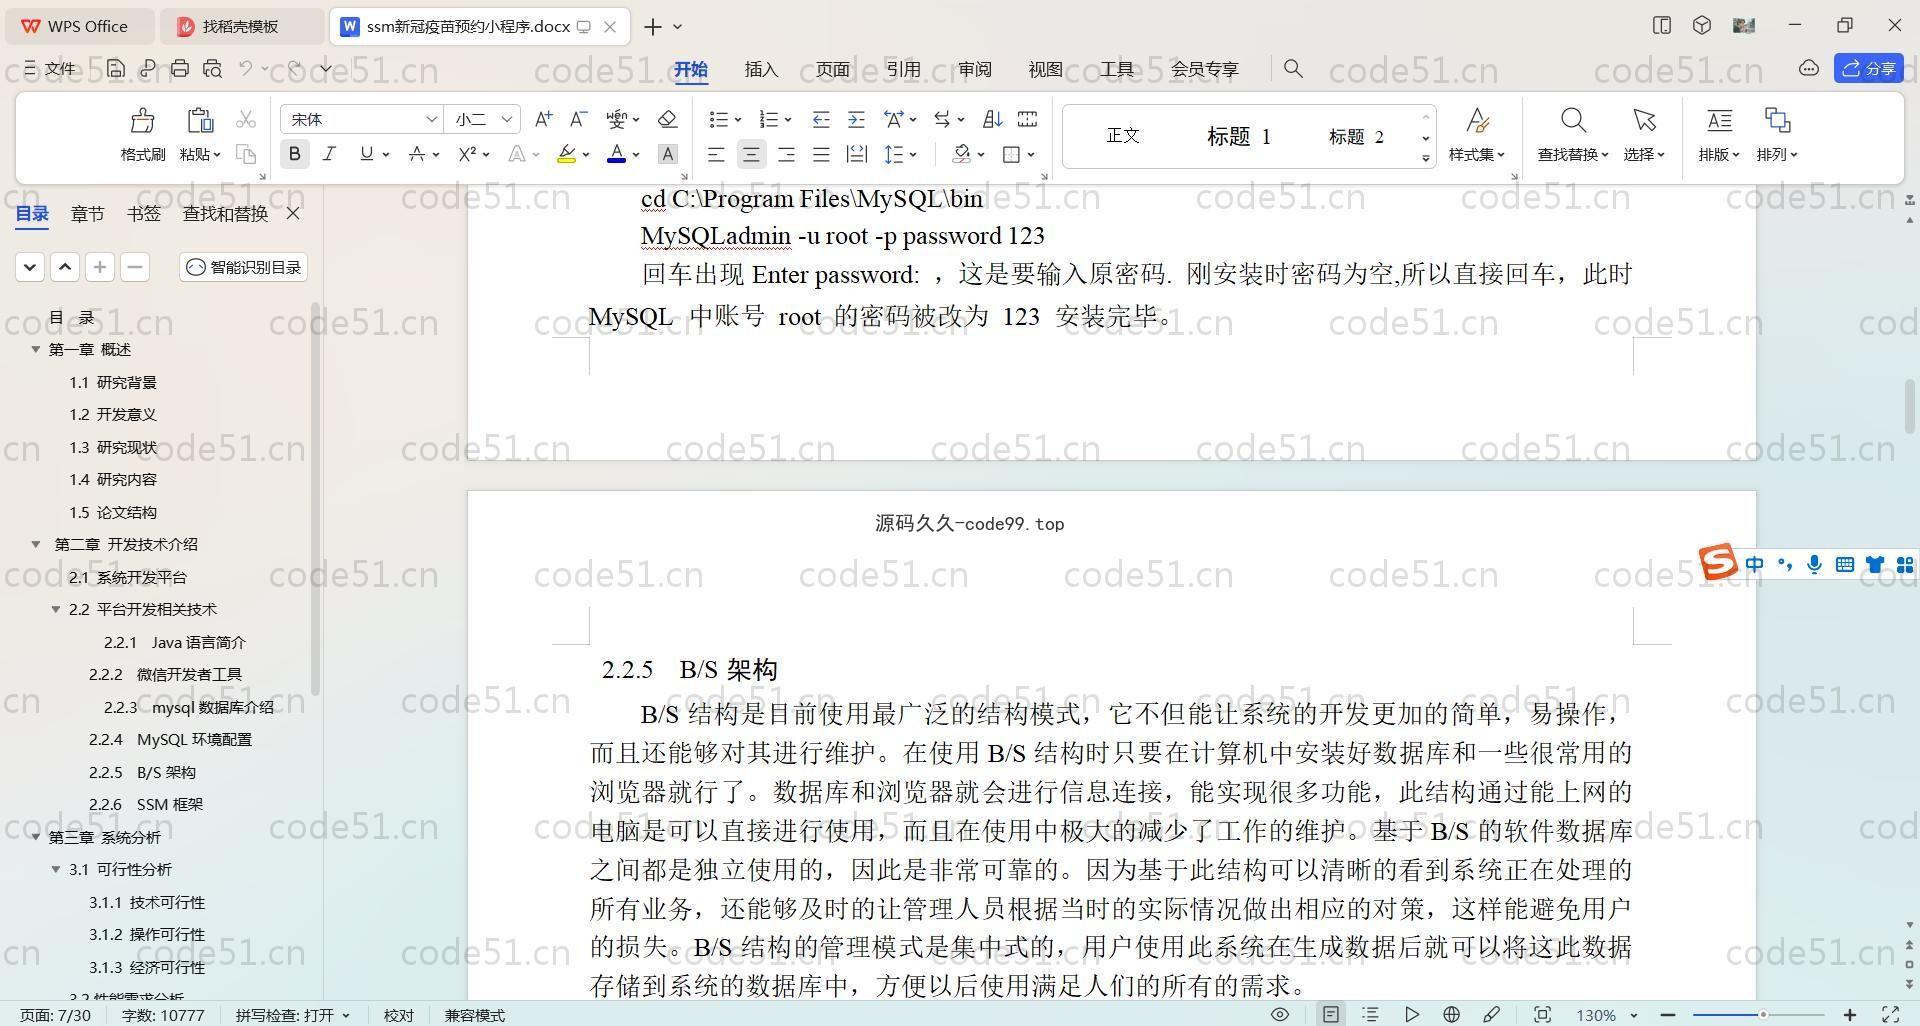Click the font color swatch (A)
1920x1026 pixels.
coord(617,154)
